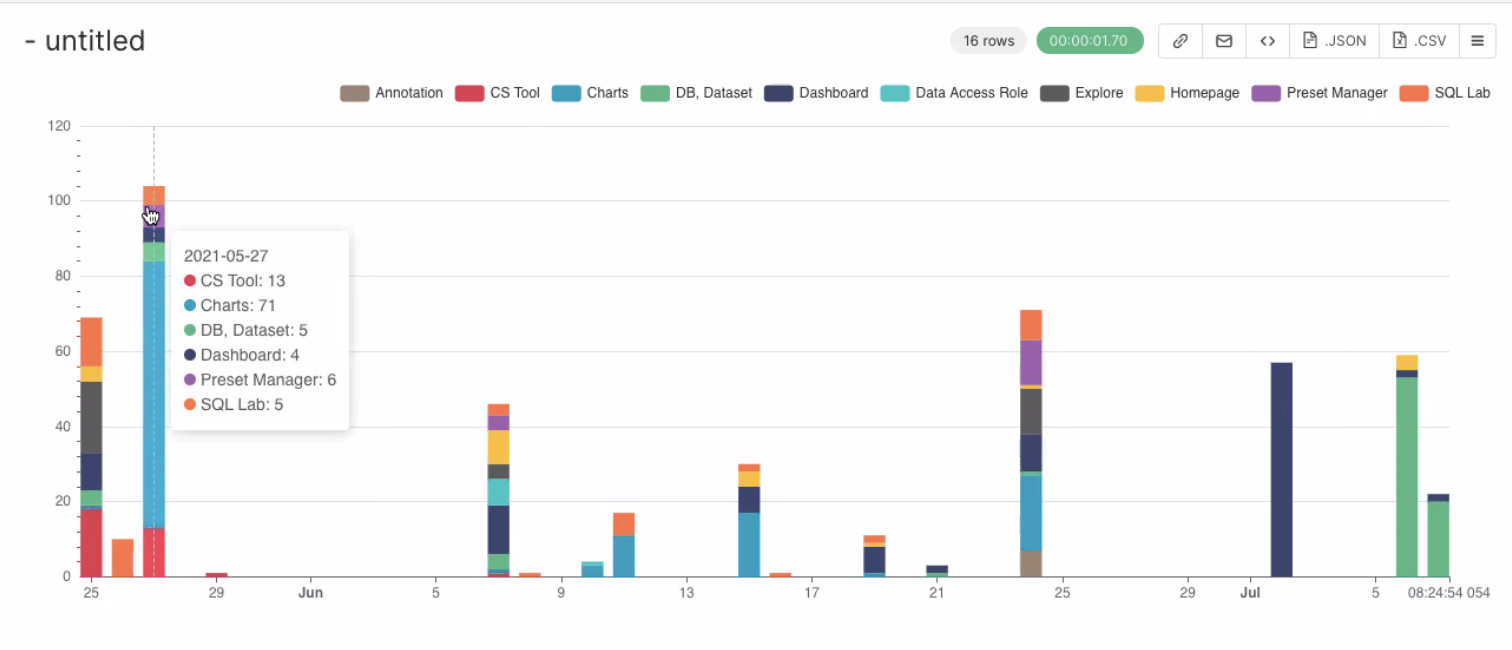This screenshot has height=650, width=1512.
Task: Click the green execution time badge
Action: [x=1090, y=41]
